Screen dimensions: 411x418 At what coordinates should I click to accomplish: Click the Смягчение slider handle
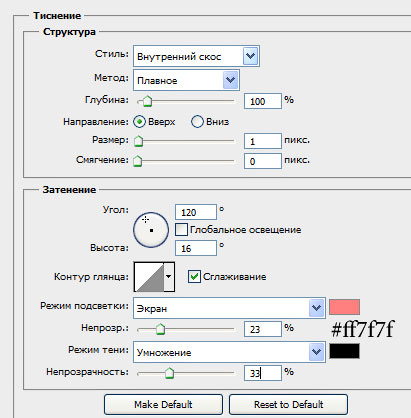click(137, 161)
